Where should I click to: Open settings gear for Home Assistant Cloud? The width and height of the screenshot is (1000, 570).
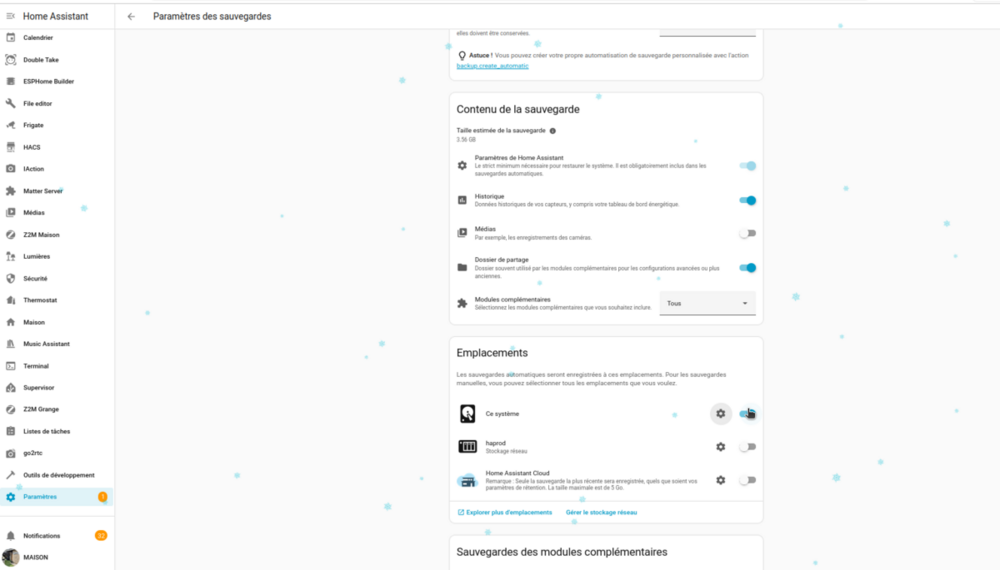721,480
